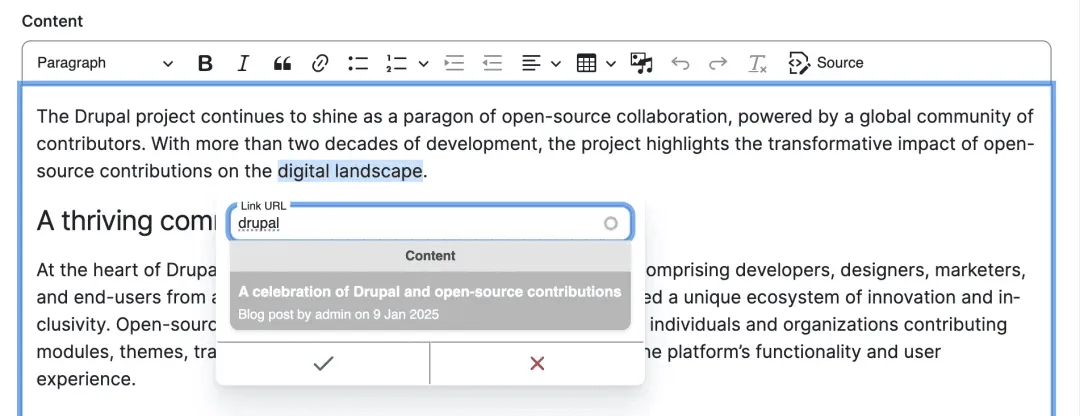Open the Paragraph heading dropdown
The image size is (1080, 416).
105,63
